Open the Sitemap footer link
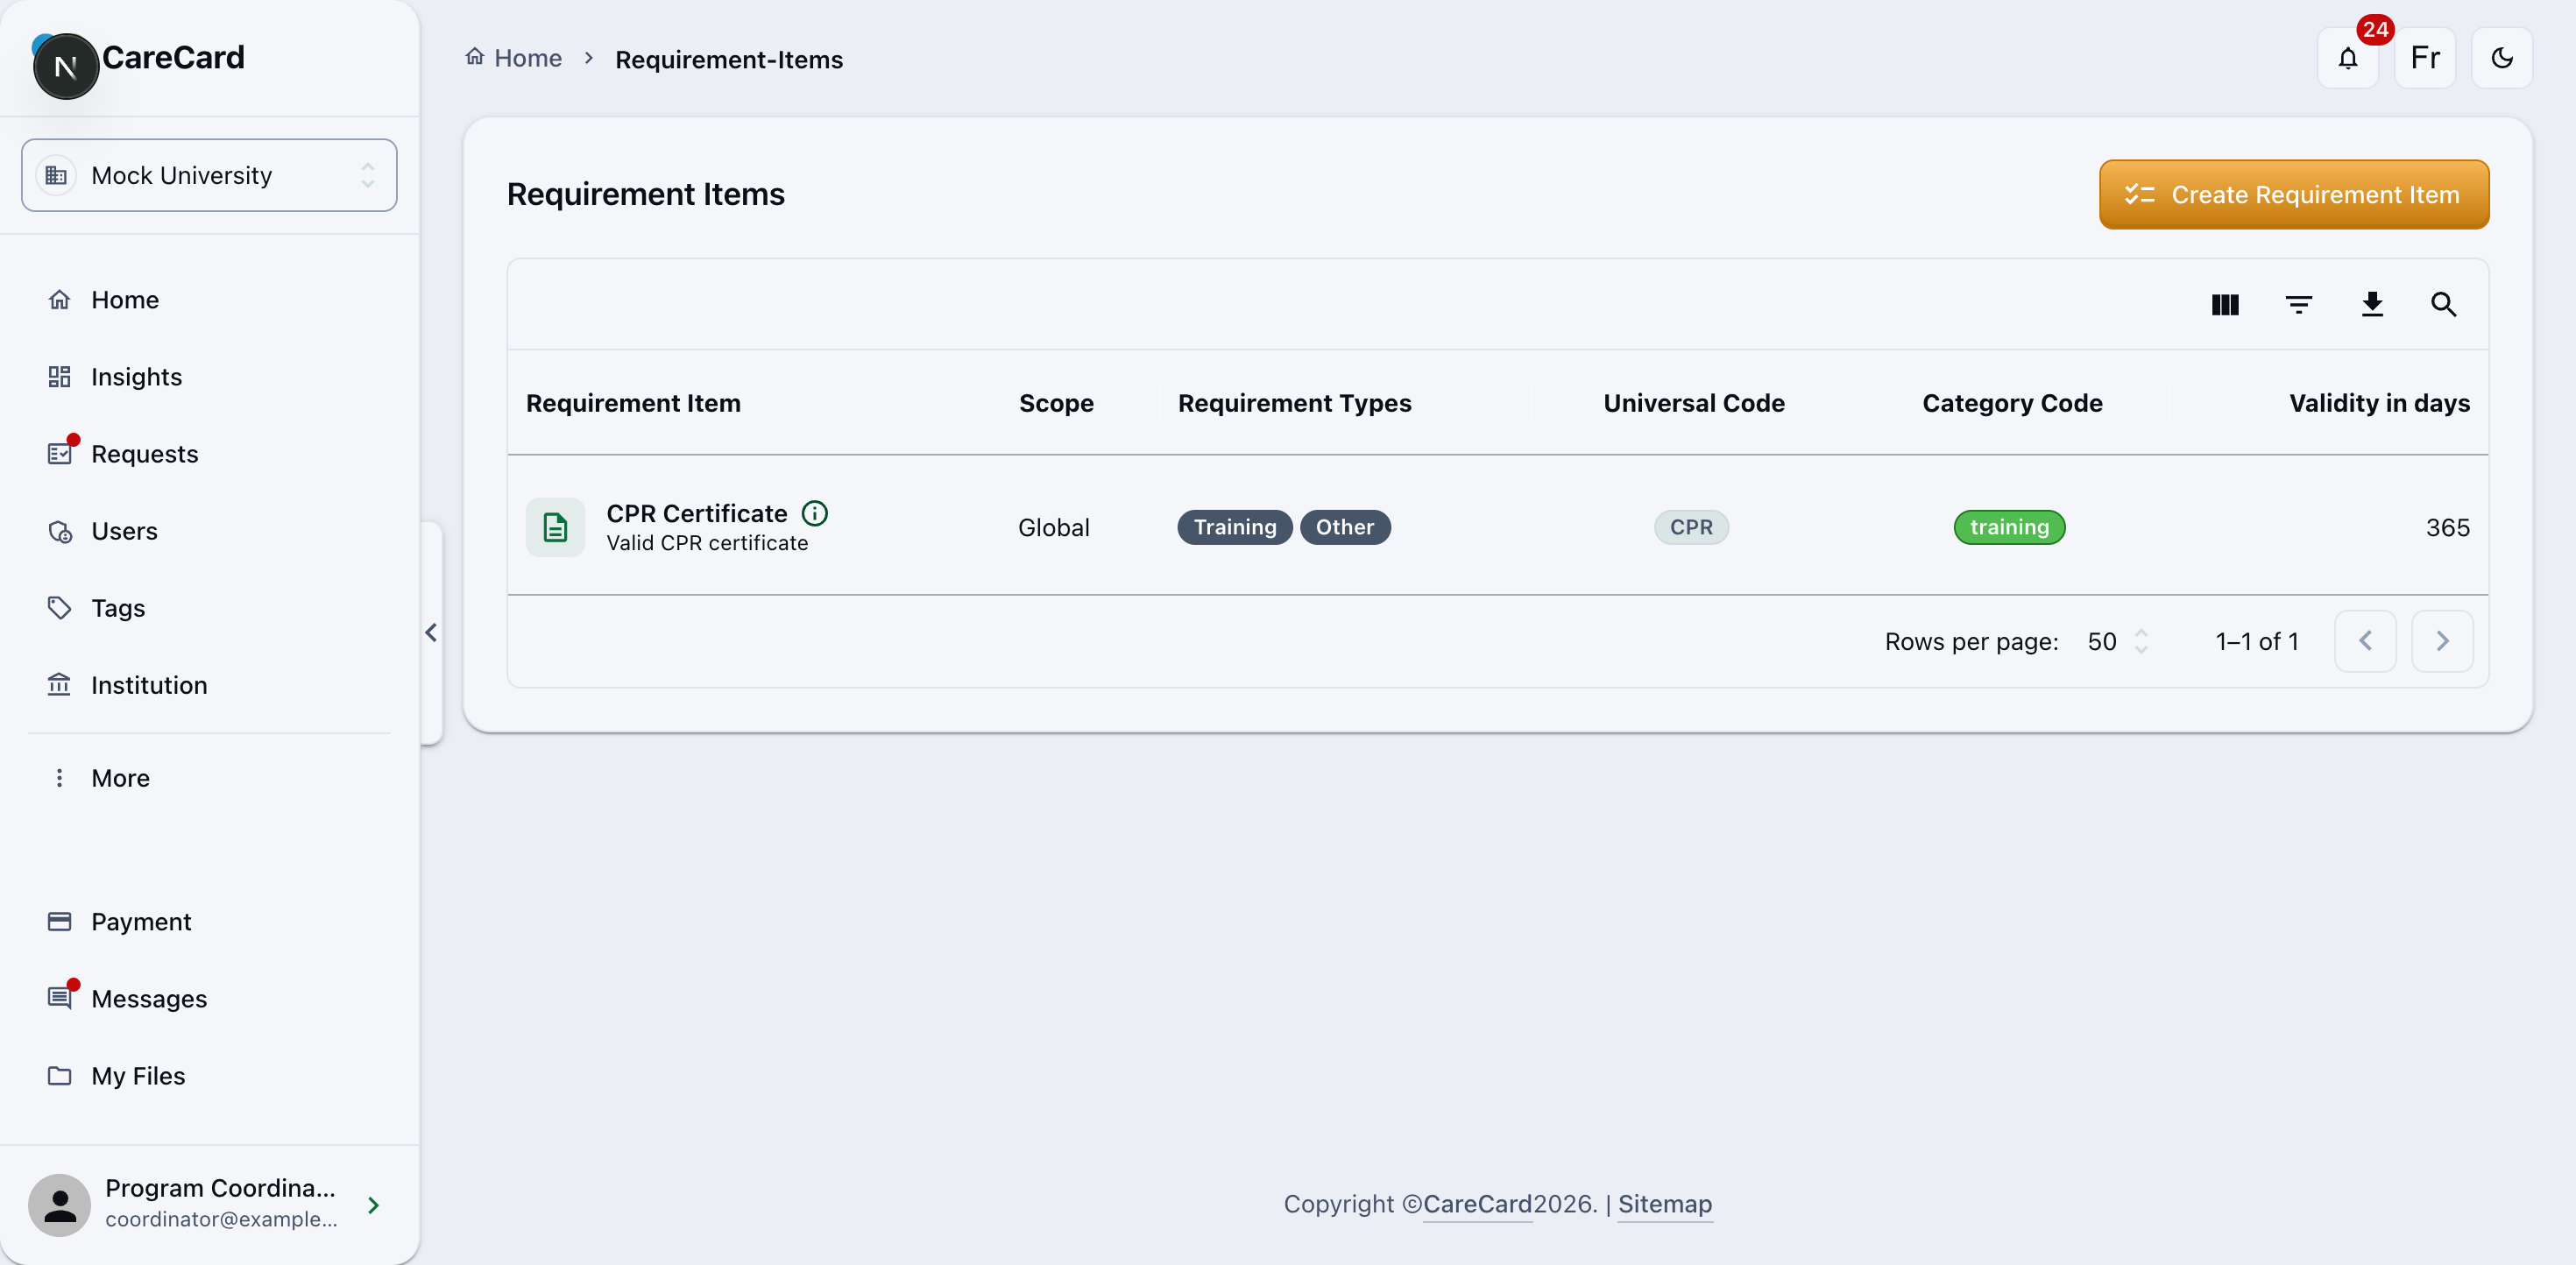 point(1664,1204)
